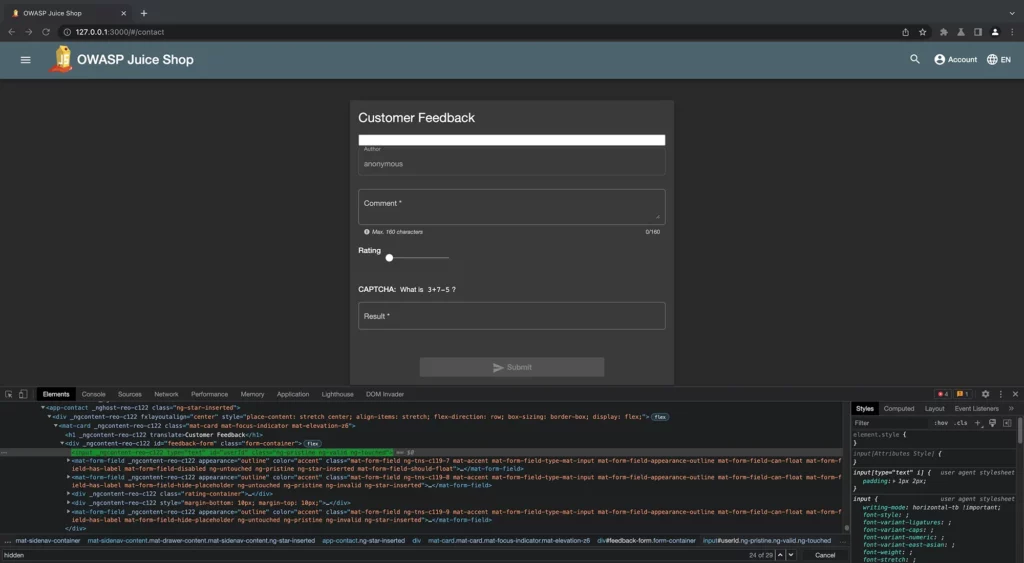Image resolution: width=1024 pixels, height=563 pixels.
Task: Click the Rating slider thumb
Action: point(389,257)
